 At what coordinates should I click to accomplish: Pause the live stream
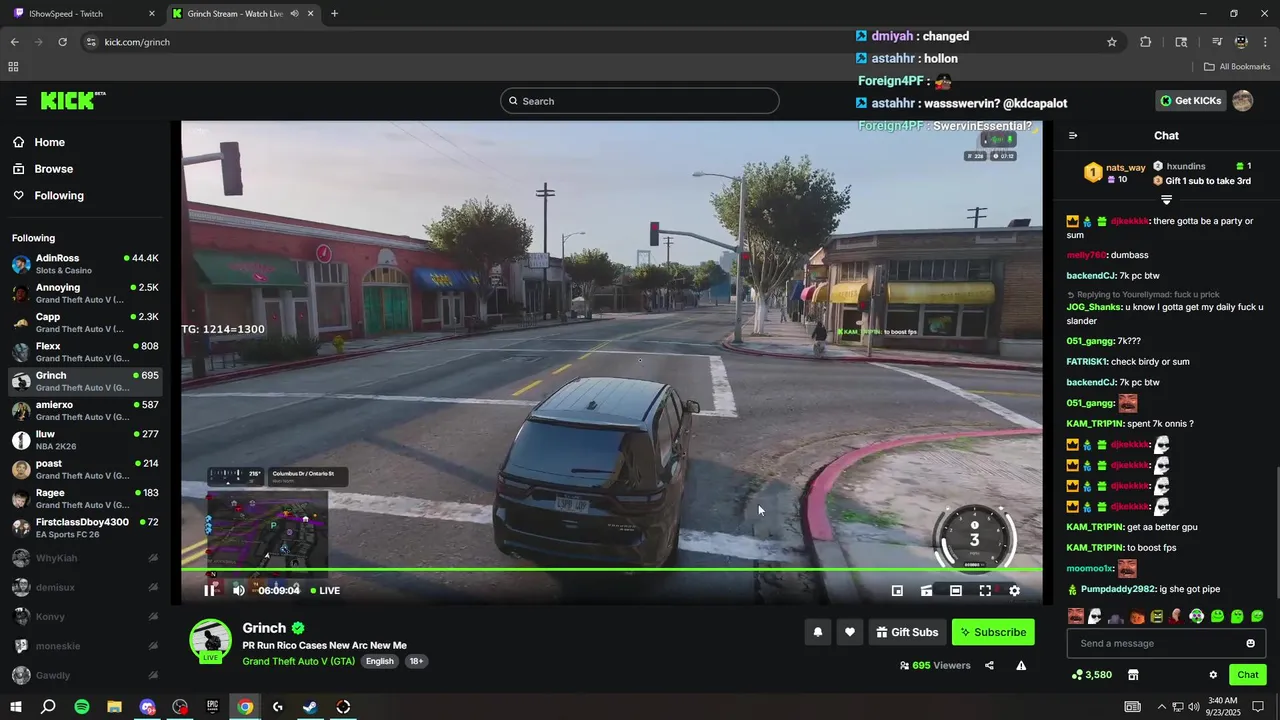pyautogui.click(x=209, y=591)
